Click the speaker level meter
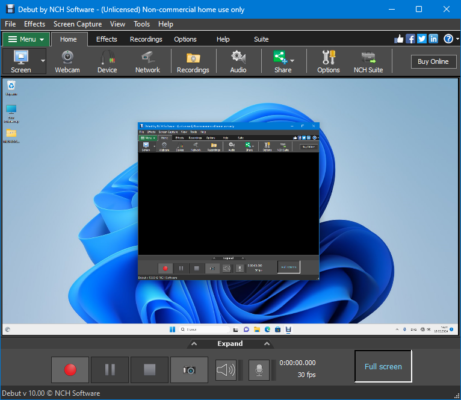 (x=240, y=370)
